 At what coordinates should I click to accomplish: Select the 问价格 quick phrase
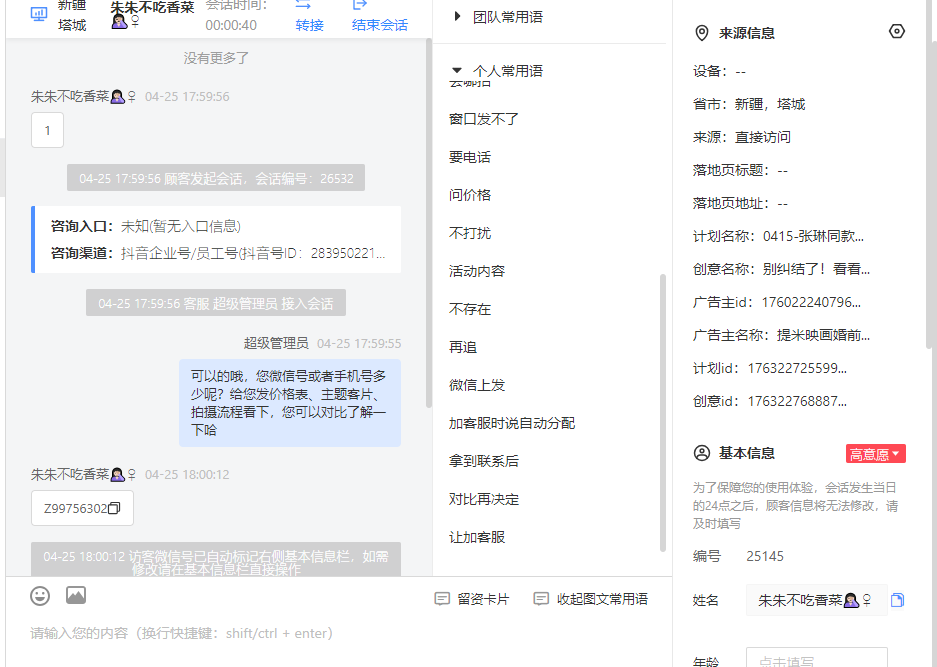pyautogui.click(x=470, y=195)
